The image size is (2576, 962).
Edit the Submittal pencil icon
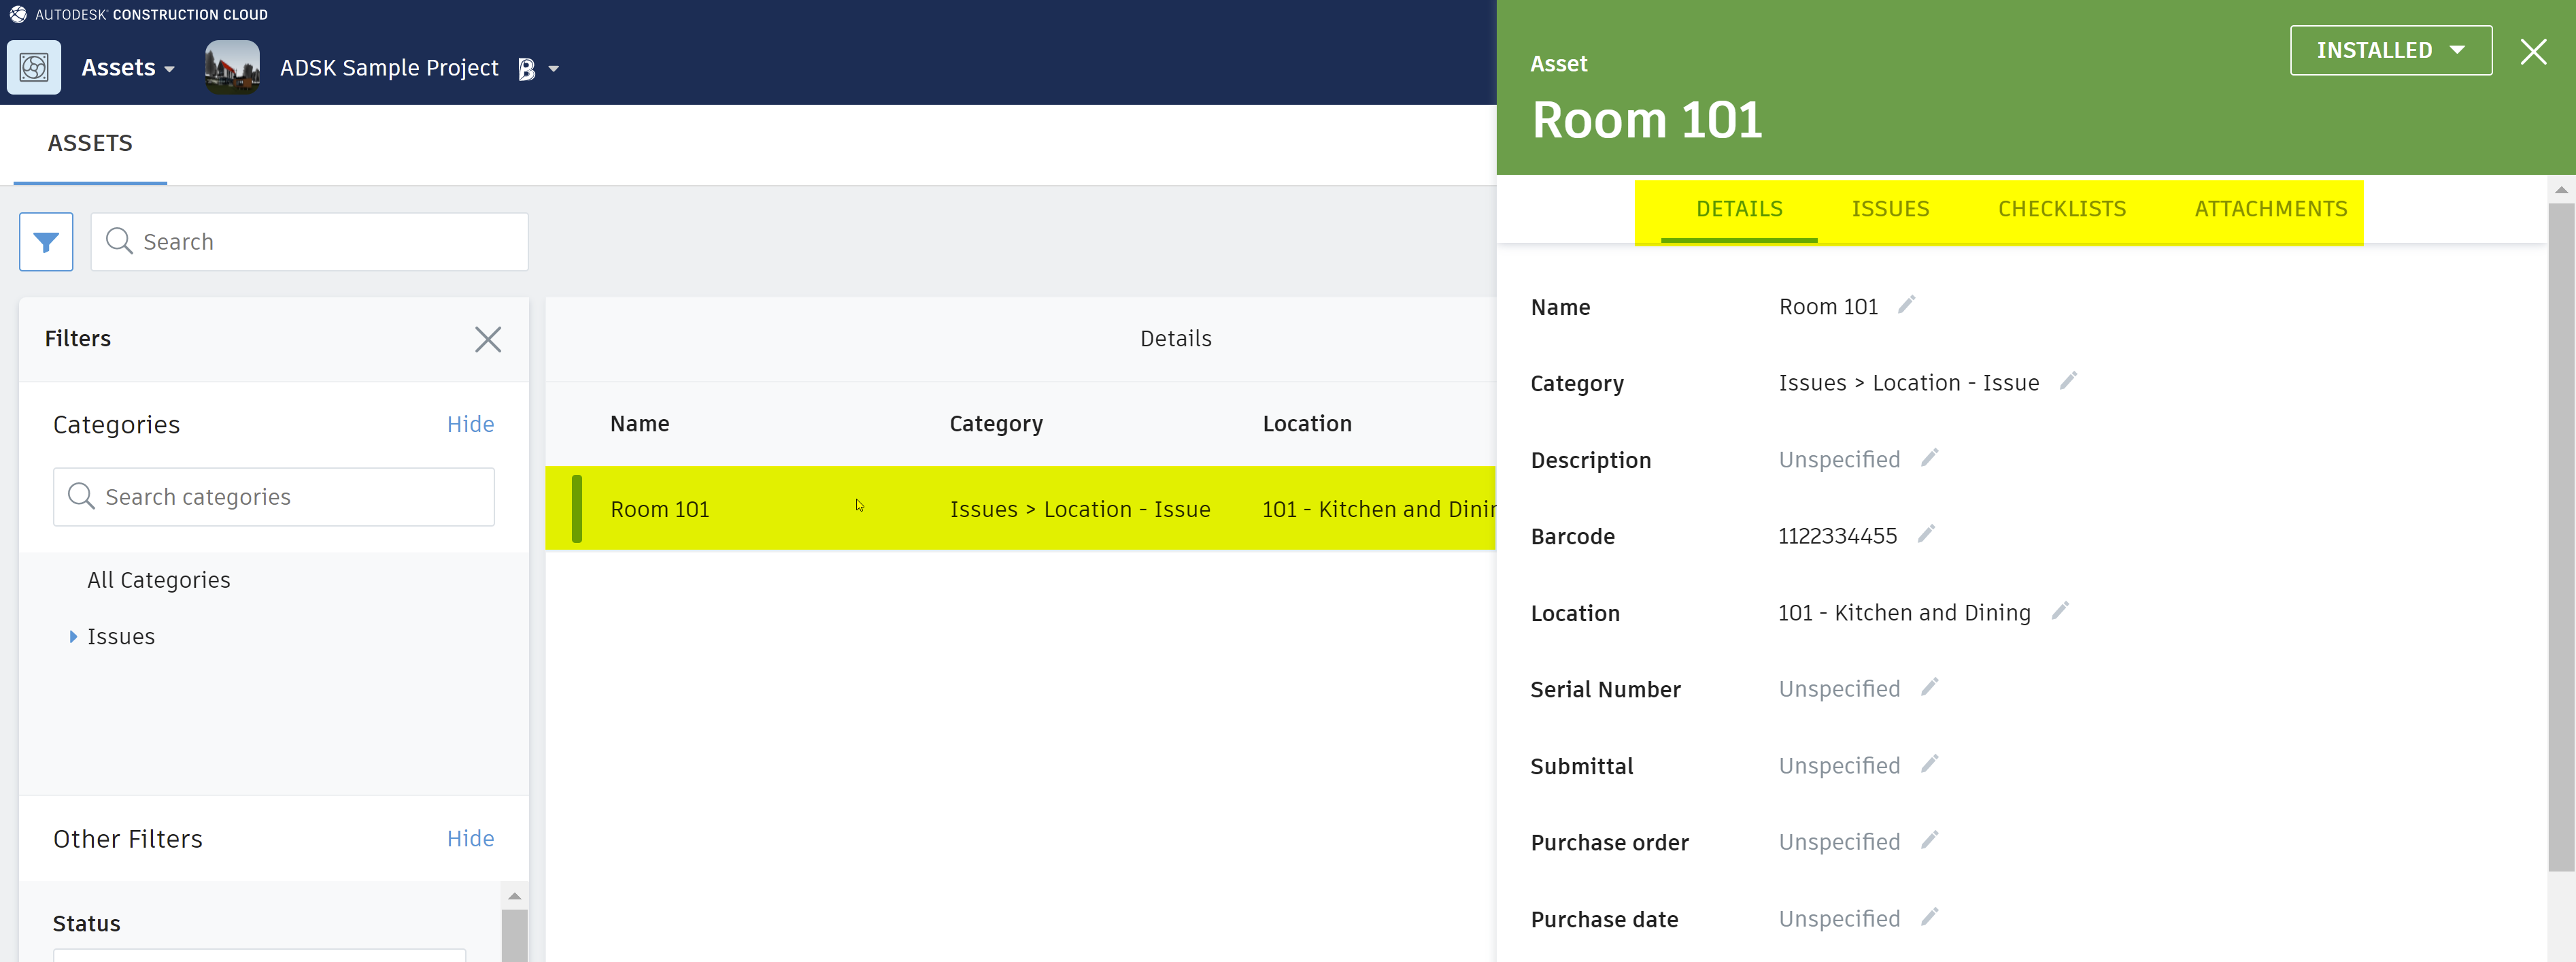click(x=1929, y=764)
